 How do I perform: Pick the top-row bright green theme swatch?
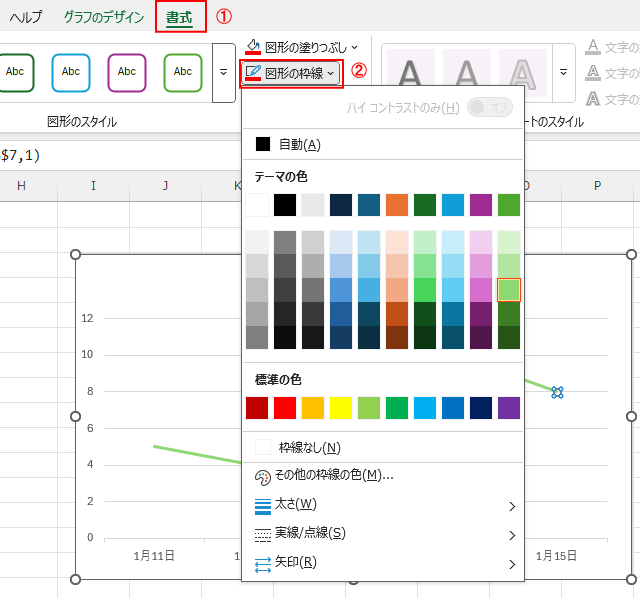tap(509, 205)
